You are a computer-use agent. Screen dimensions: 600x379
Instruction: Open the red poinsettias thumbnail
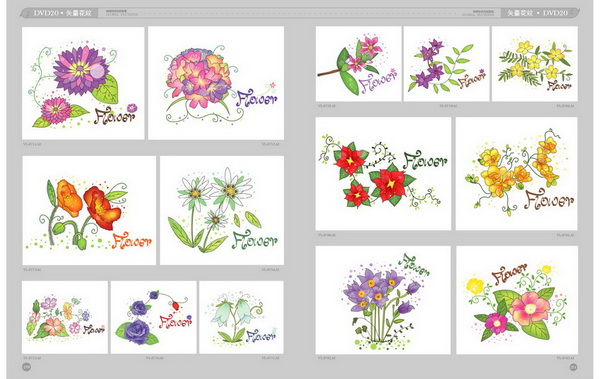click(383, 174)
